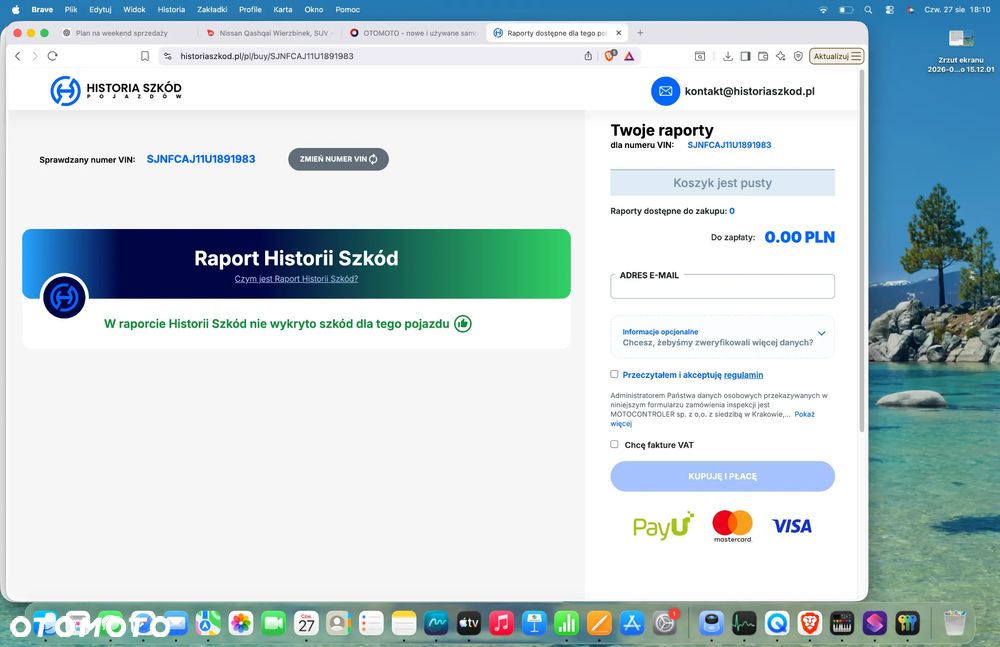
Task: Open Photos from the dock
Action: 241,623
